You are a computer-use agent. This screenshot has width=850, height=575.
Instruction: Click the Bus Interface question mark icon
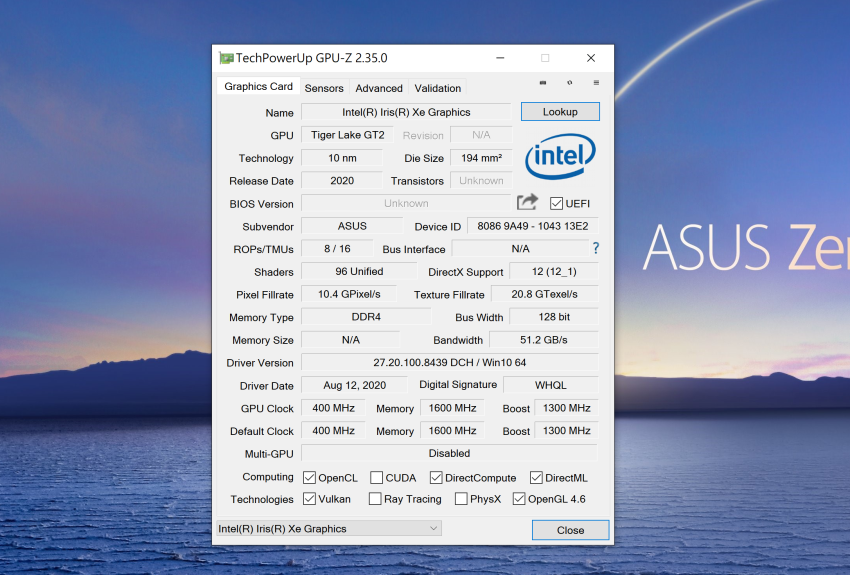(596, 248)
